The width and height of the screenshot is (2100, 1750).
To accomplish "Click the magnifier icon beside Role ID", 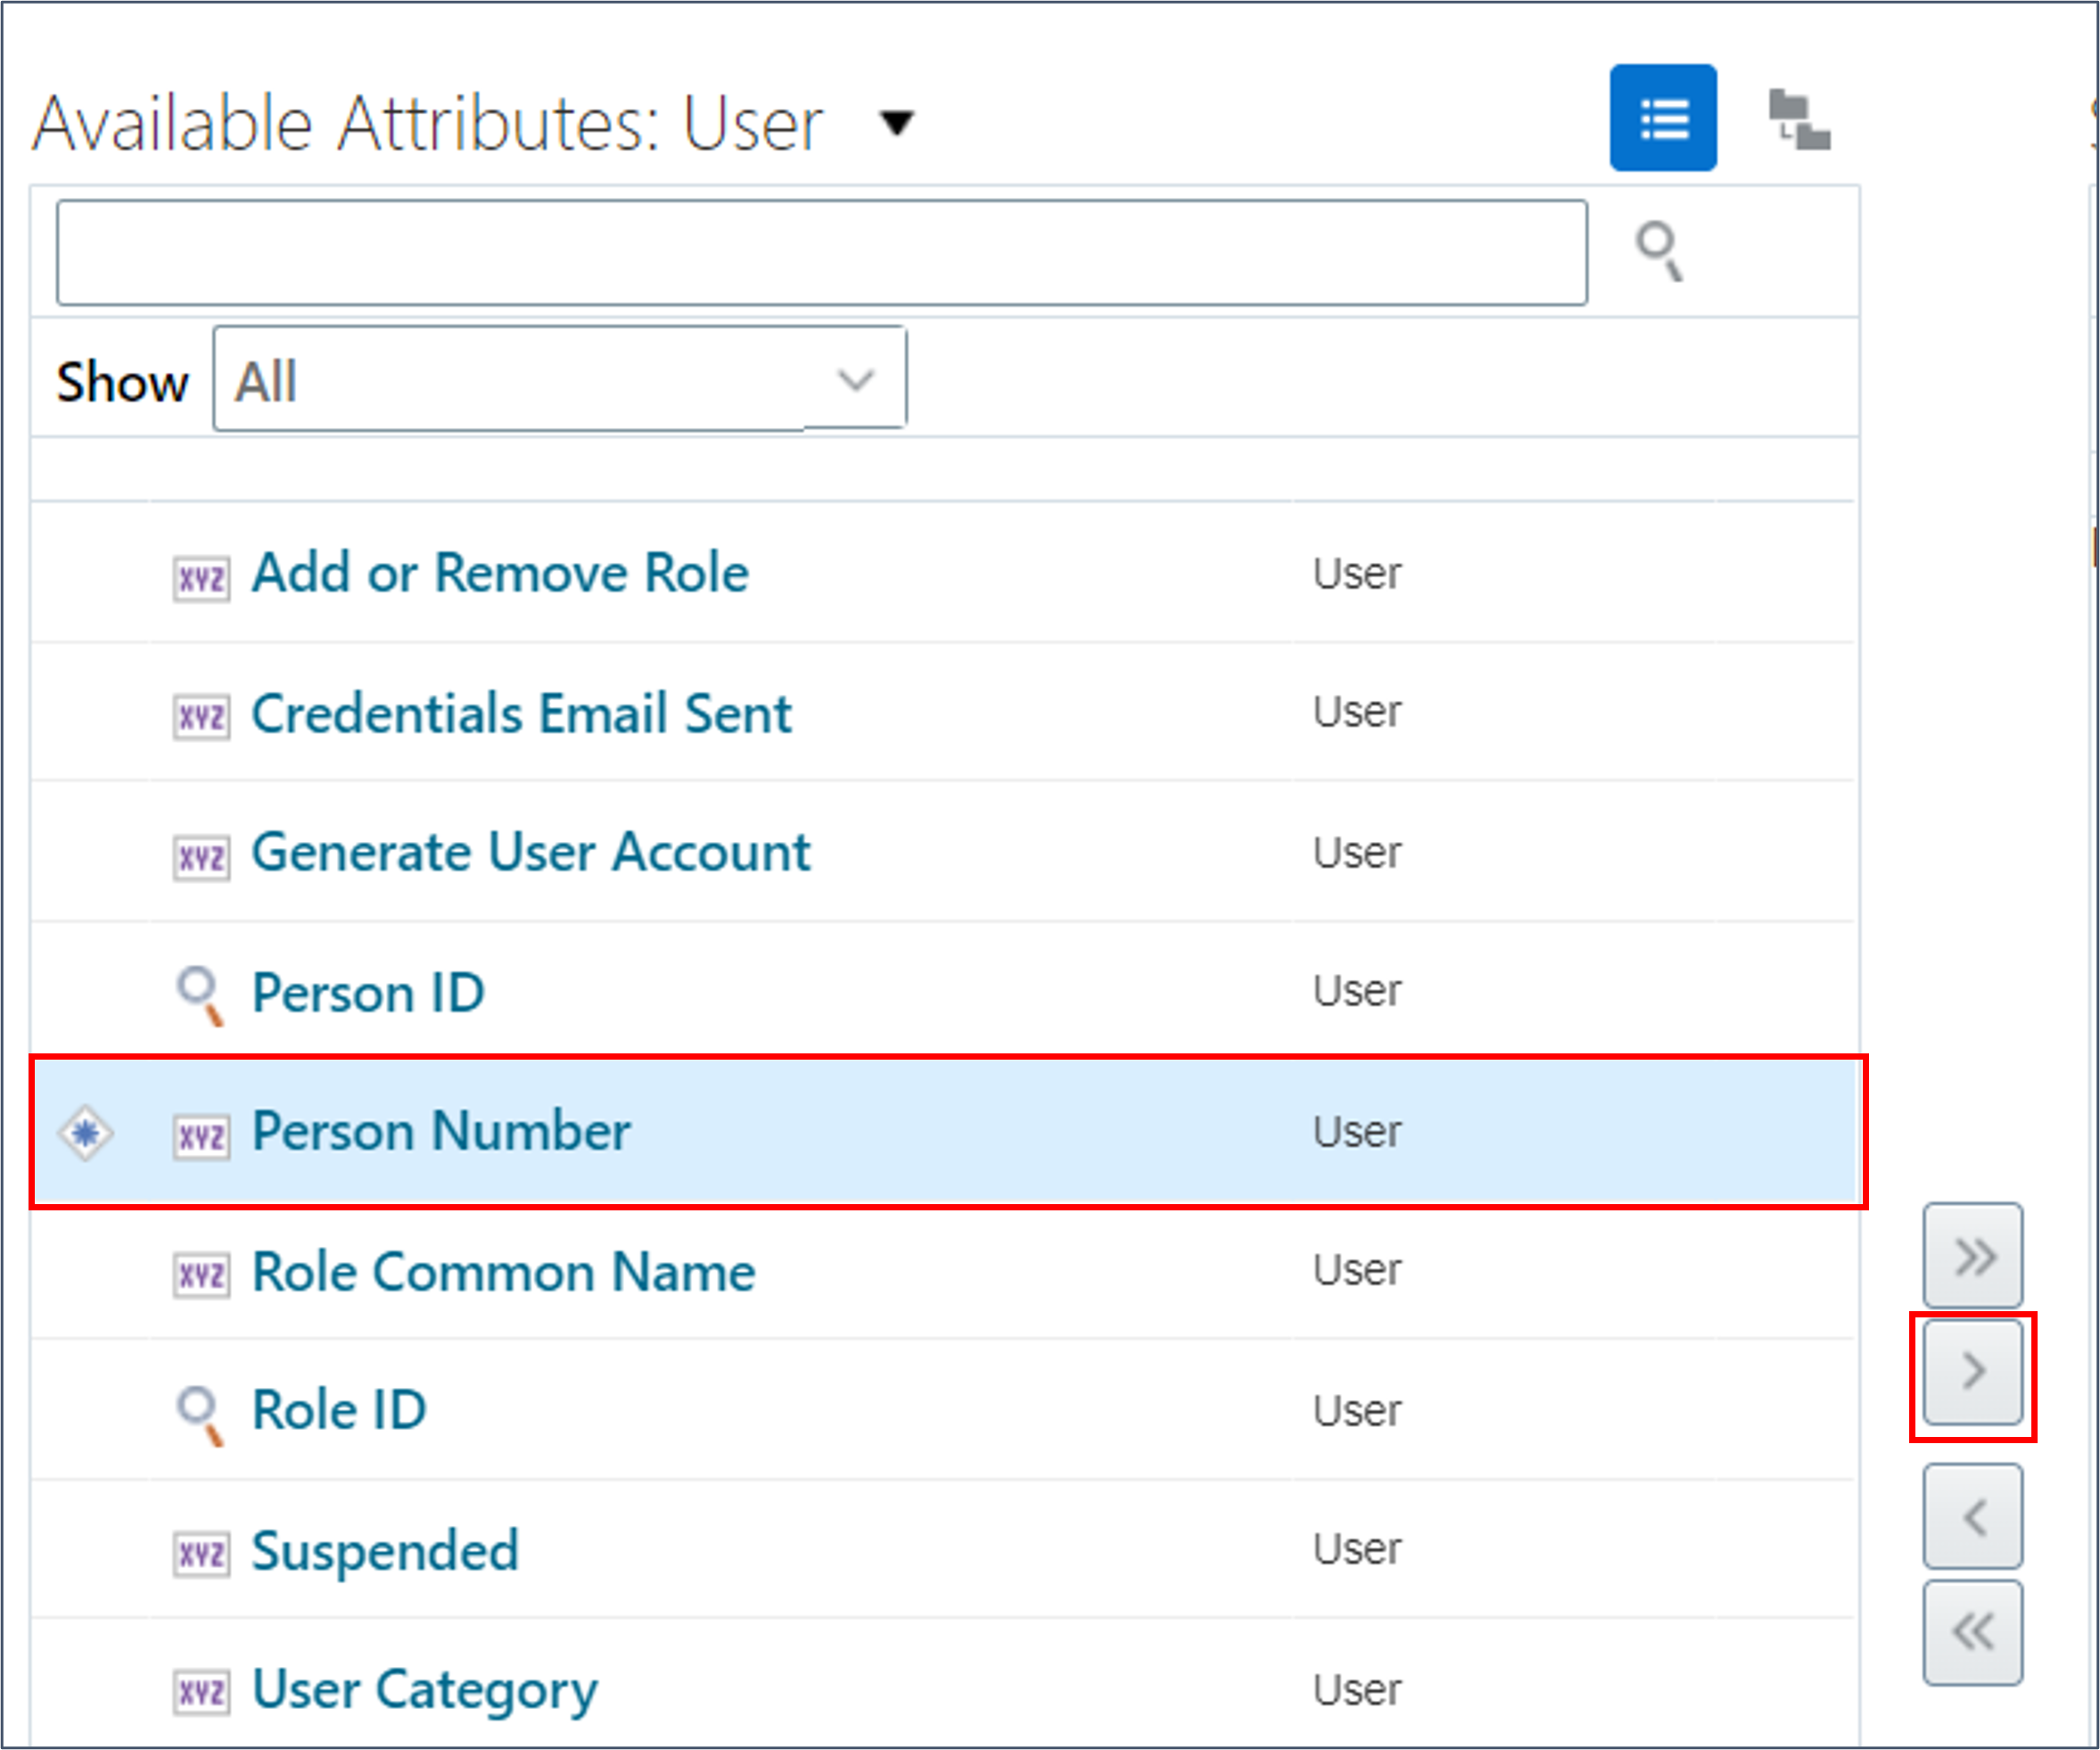I will 198,1412.
